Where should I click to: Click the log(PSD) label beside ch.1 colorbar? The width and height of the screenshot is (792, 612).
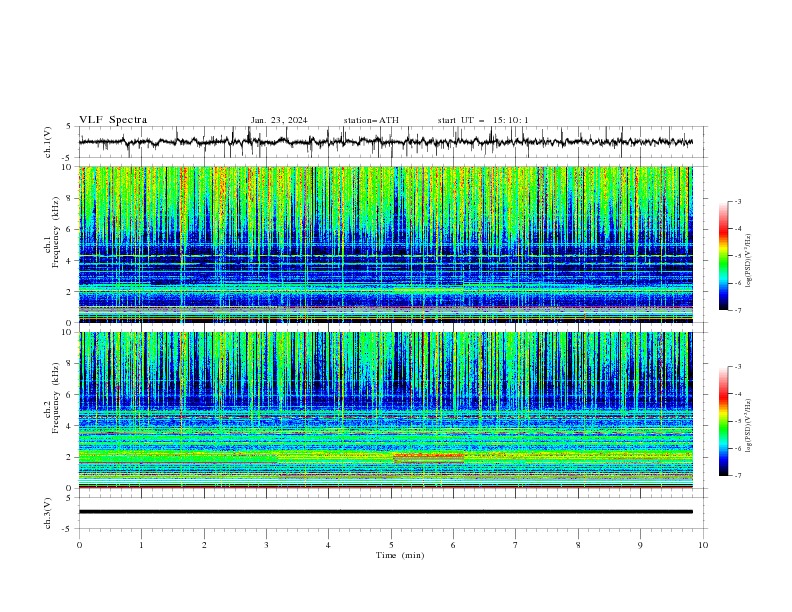pos(749,261)
